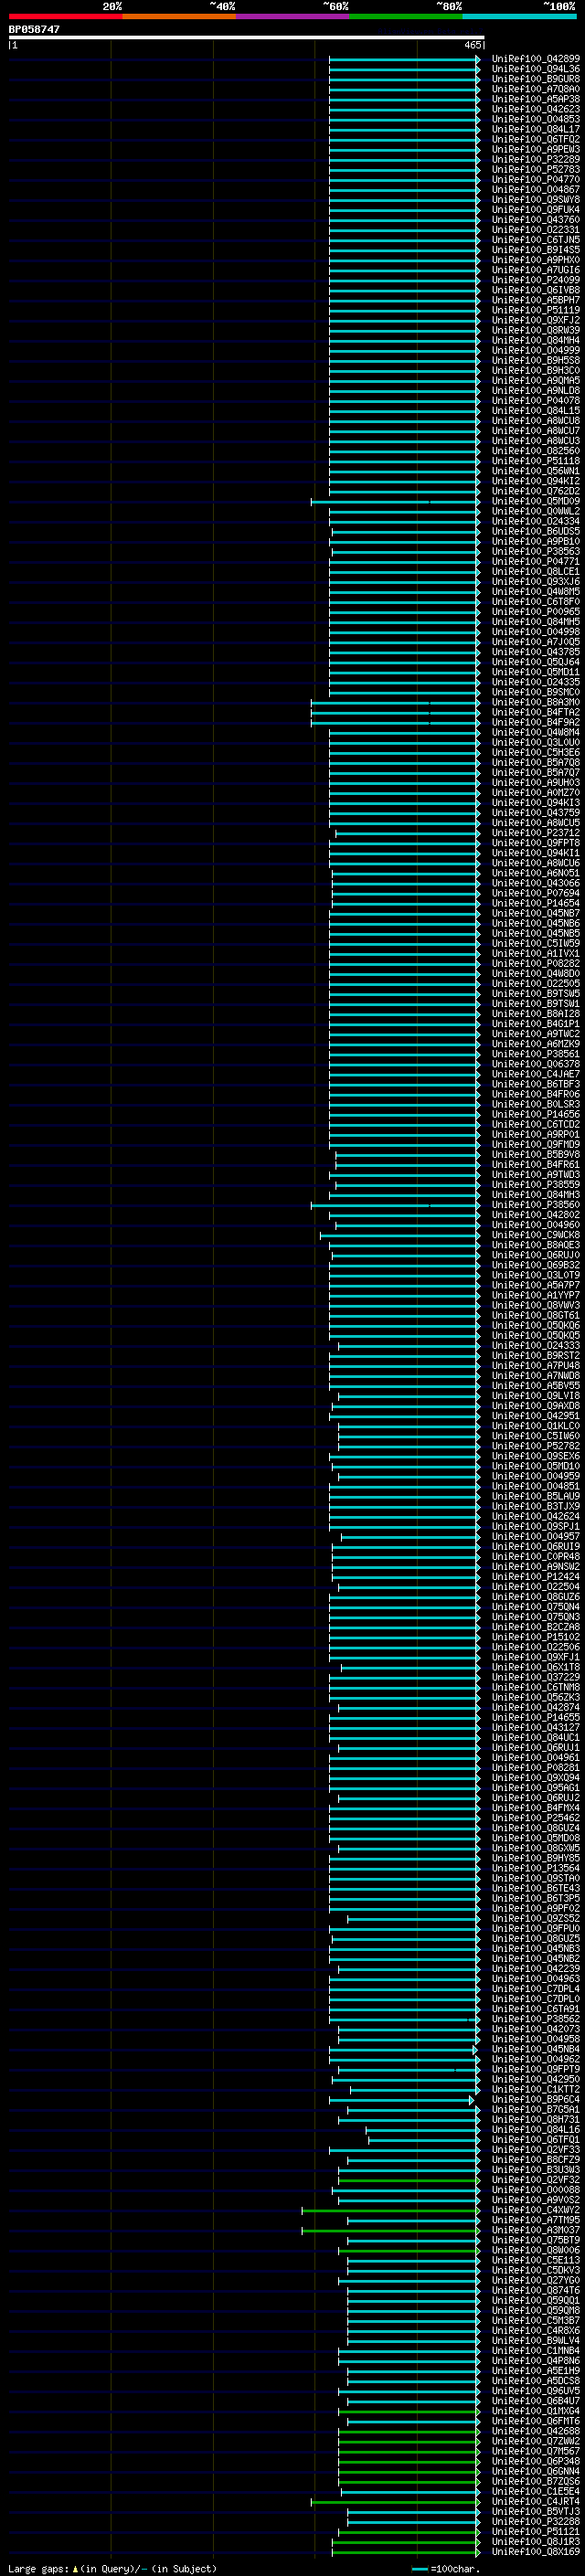Click the name UniRef100_Q37229
The image size is (585, 2576).
[535, 1677]
